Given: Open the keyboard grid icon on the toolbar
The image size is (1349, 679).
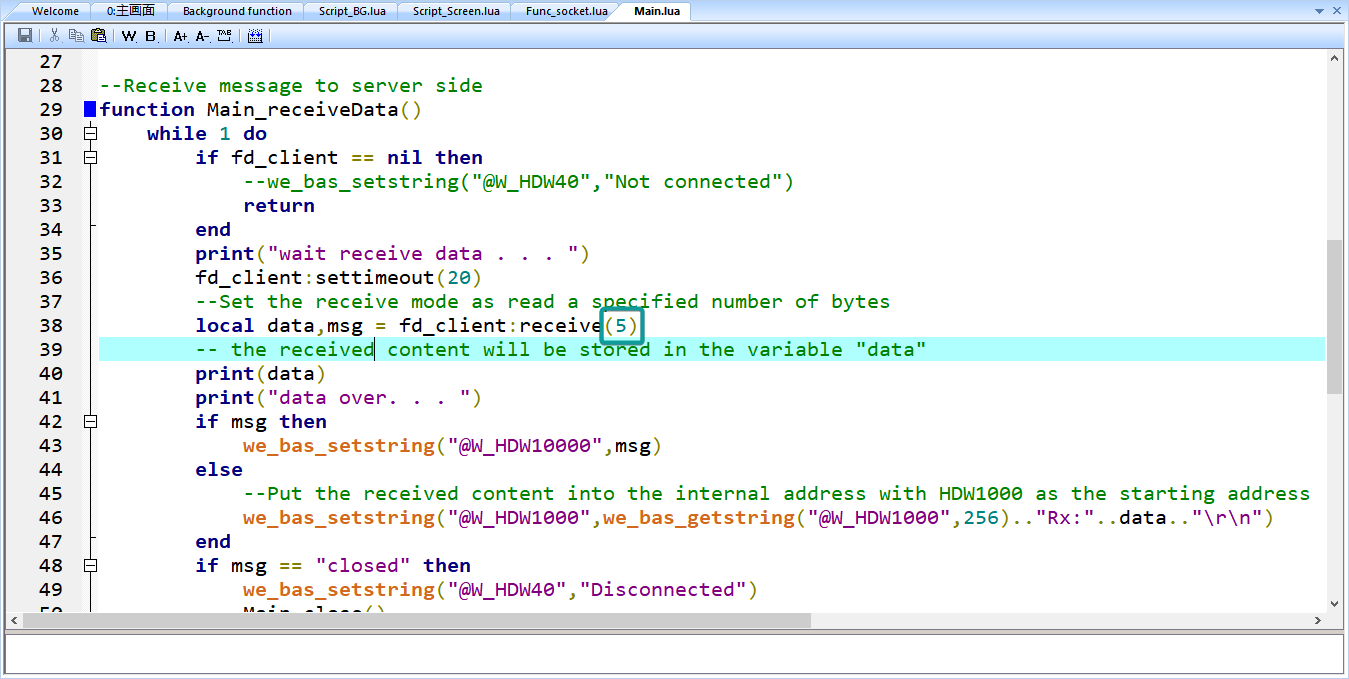Looking at the screenshot, I should tap(254, 35).
